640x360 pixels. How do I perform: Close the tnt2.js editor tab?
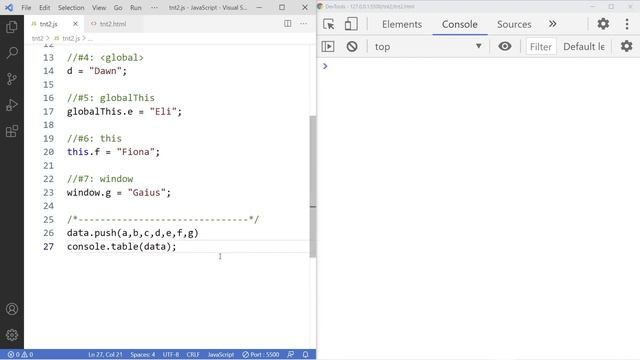point(75,24)
